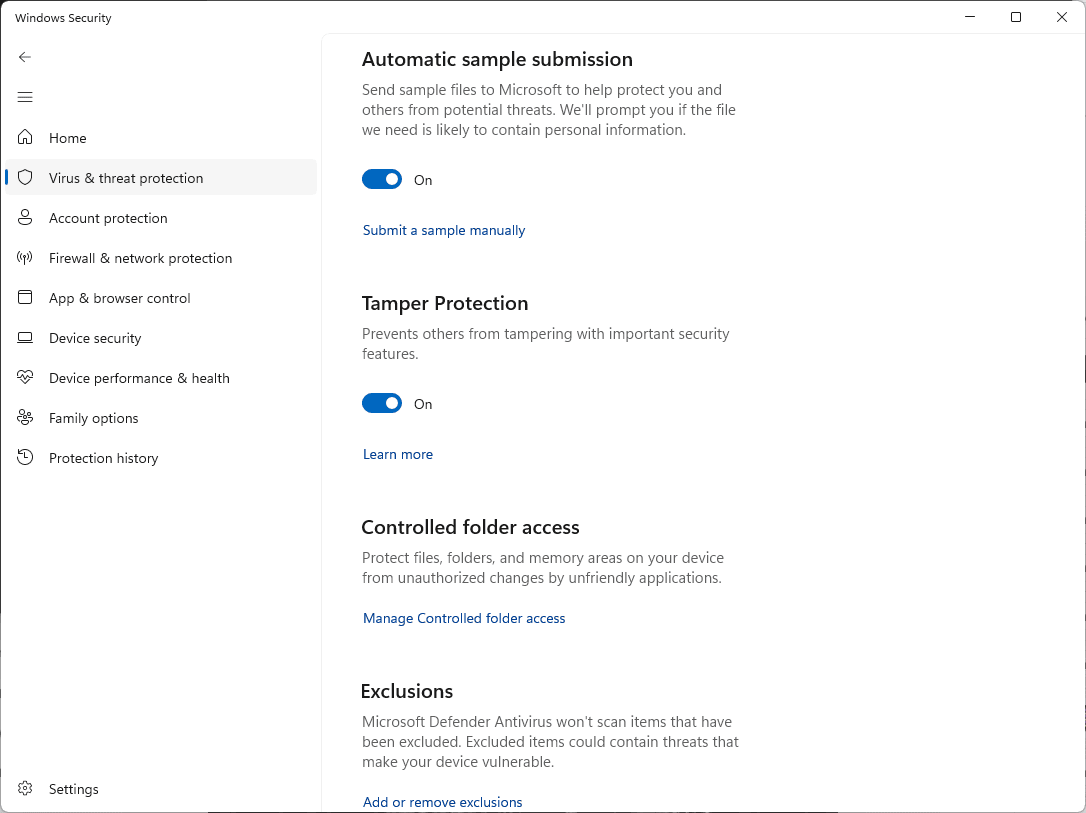Viewport: 1086px width, 813px height.
Task: Open Device performance & health
Action: click(x=161, y=378)
